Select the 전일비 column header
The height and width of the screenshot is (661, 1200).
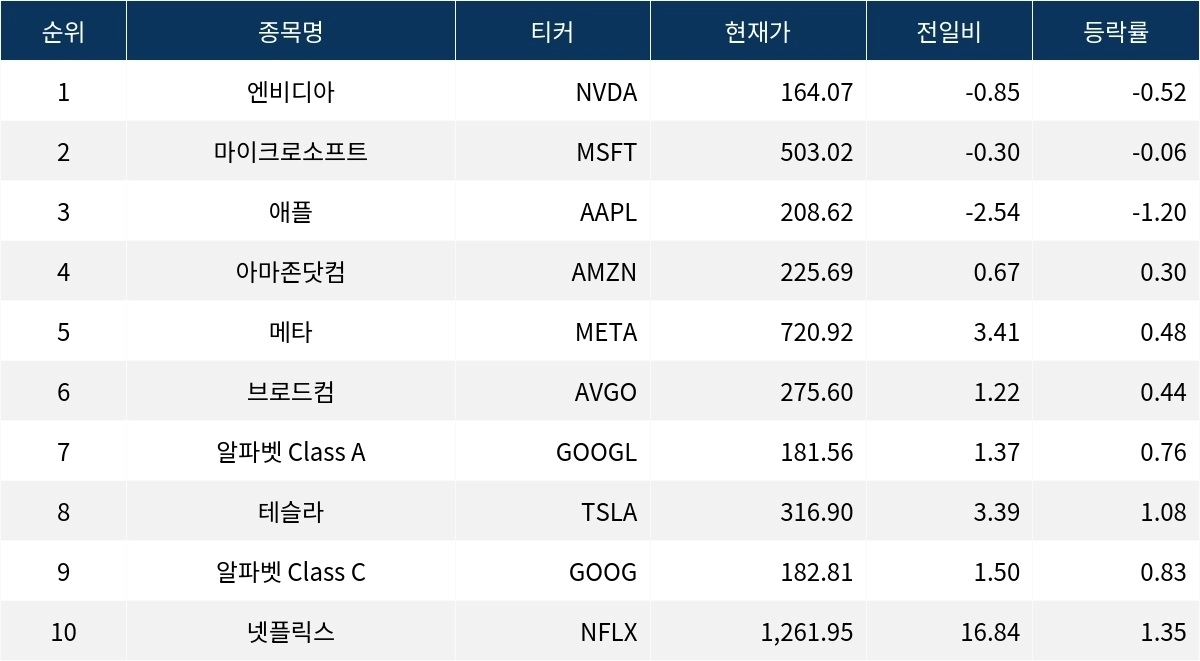point(948,31)
